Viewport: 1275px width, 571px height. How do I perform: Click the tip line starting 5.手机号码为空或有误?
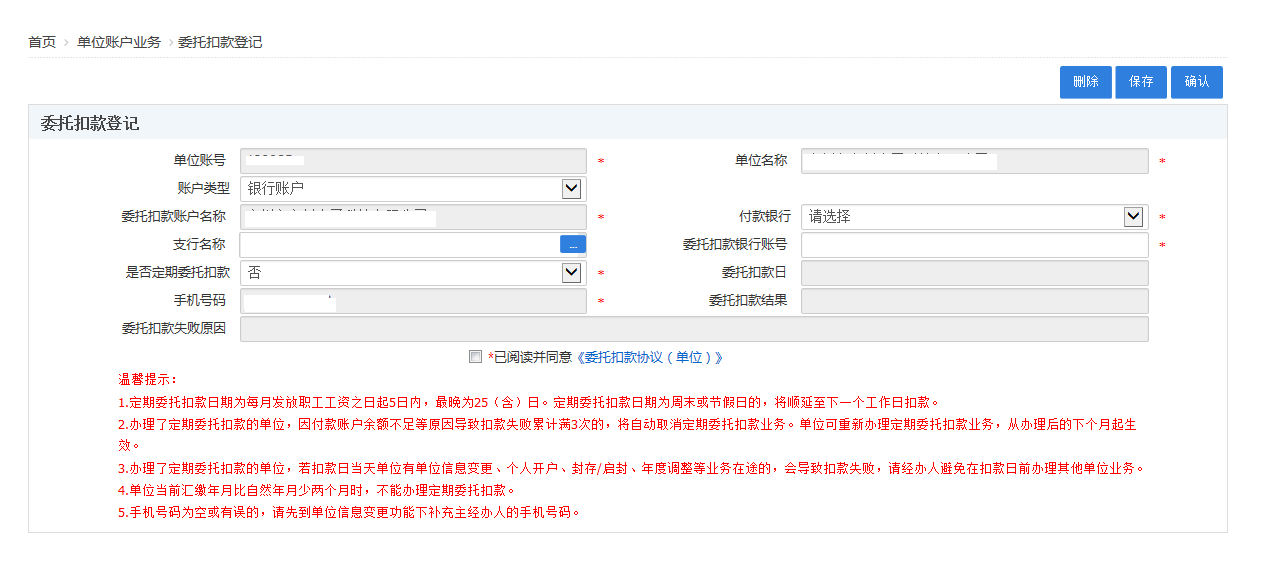tap(349, 512)
